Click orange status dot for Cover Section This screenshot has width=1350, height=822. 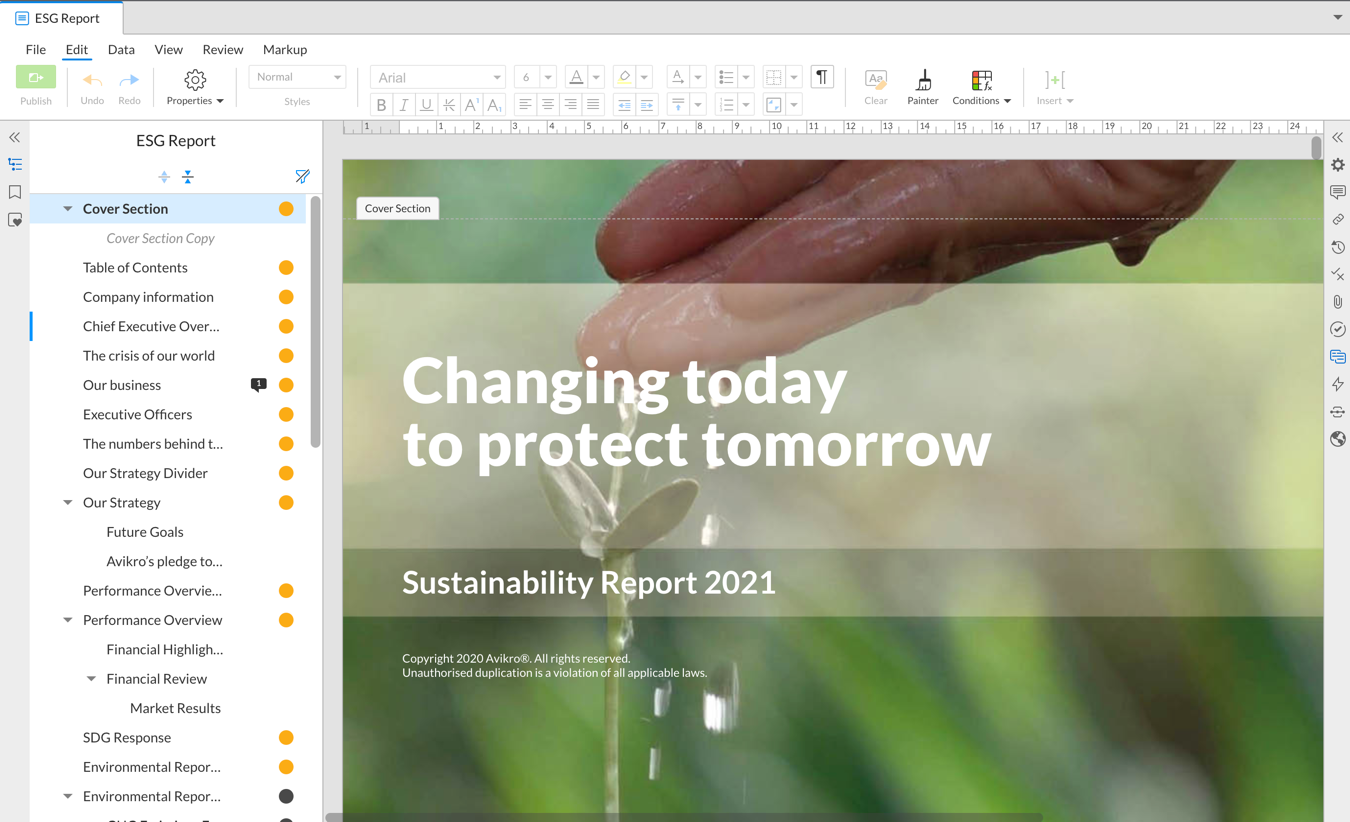coord(286,209)
